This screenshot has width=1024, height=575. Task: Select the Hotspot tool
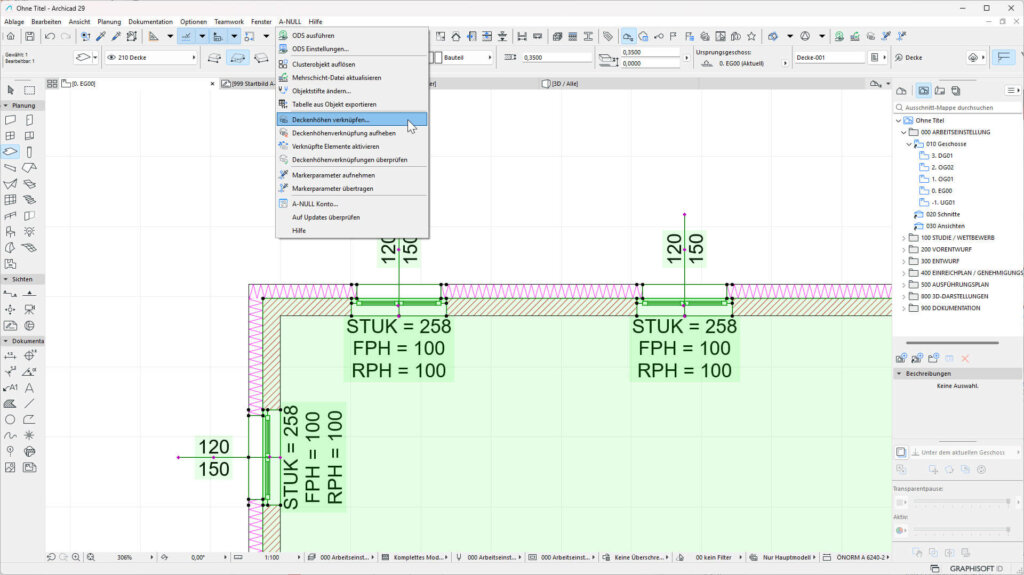tap(29, 435)
